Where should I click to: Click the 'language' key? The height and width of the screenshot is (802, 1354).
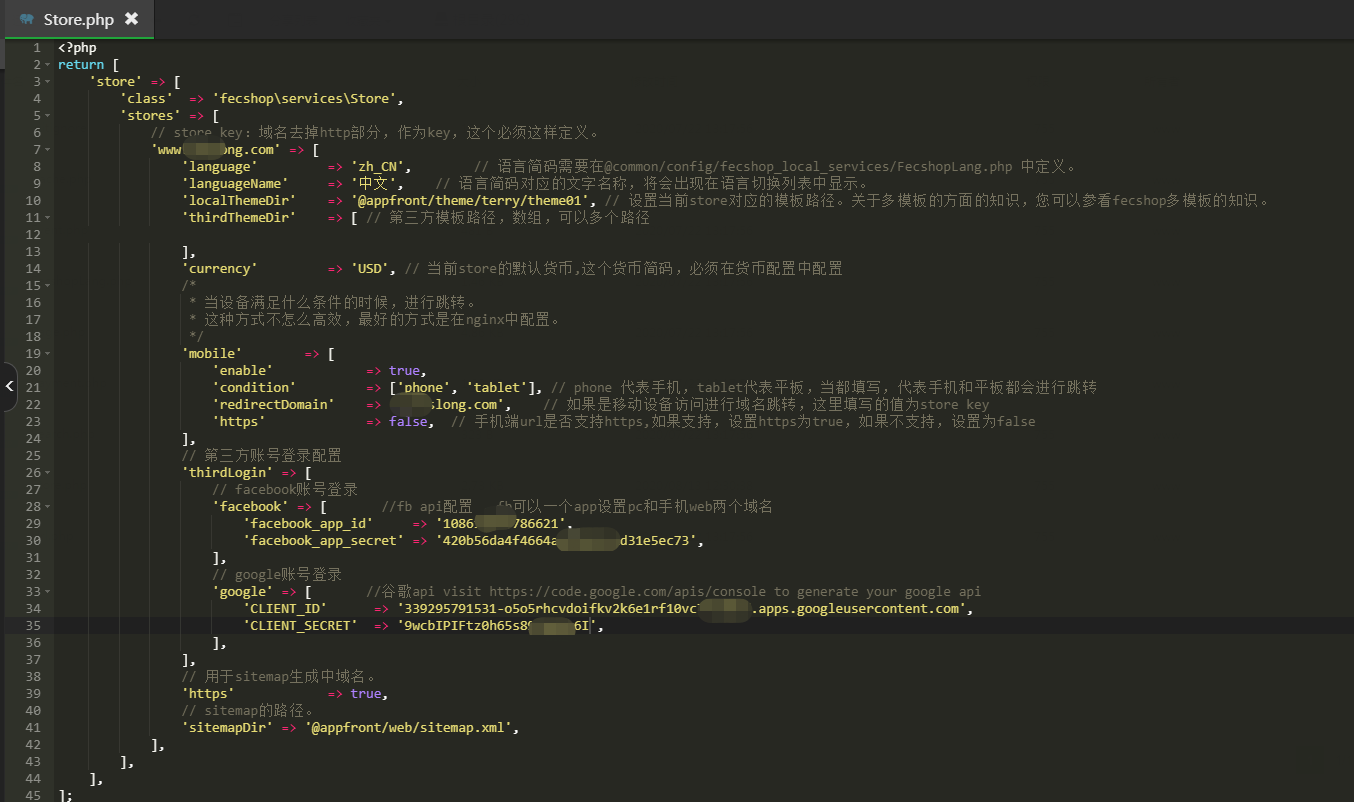click(x=220, y=167)
